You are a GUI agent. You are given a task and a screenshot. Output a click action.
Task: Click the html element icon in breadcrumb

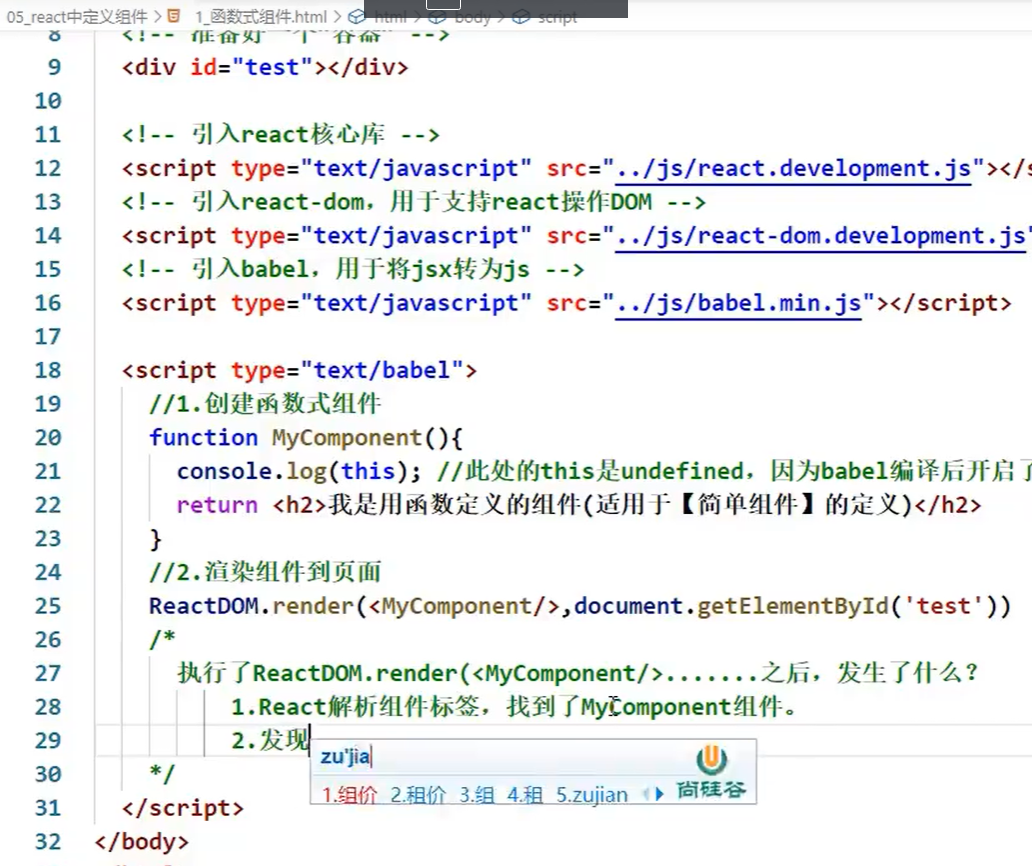pos(357,16)
